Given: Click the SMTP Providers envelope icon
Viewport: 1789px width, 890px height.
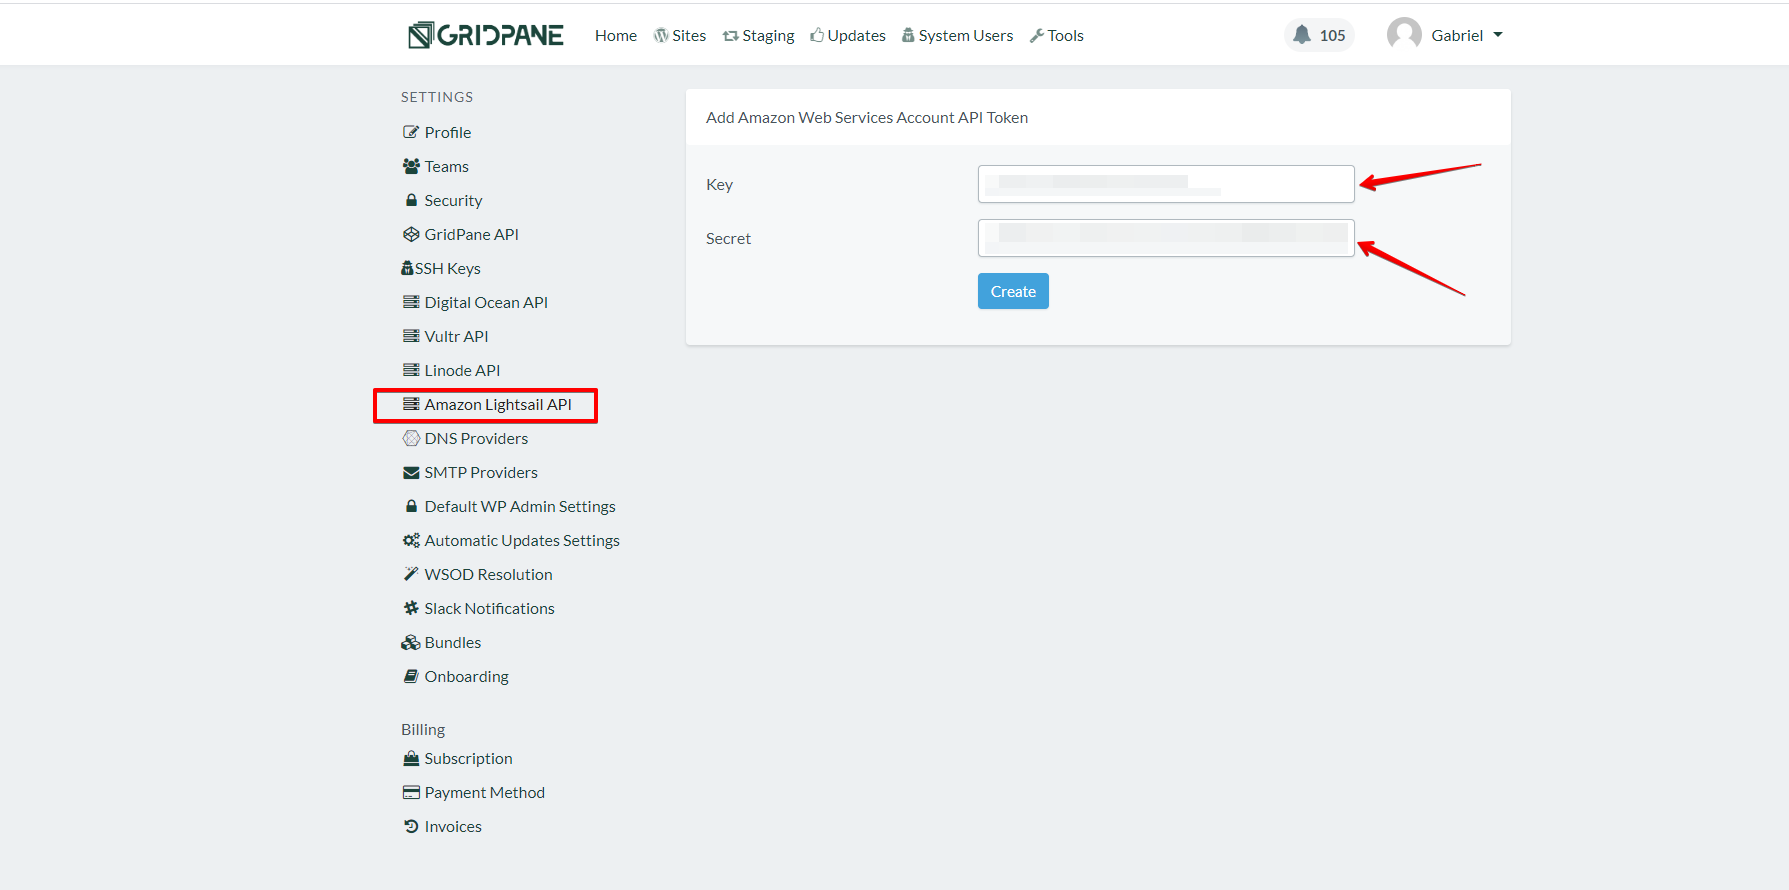Looking at the screenshot, I should click(x=411, y=472).
